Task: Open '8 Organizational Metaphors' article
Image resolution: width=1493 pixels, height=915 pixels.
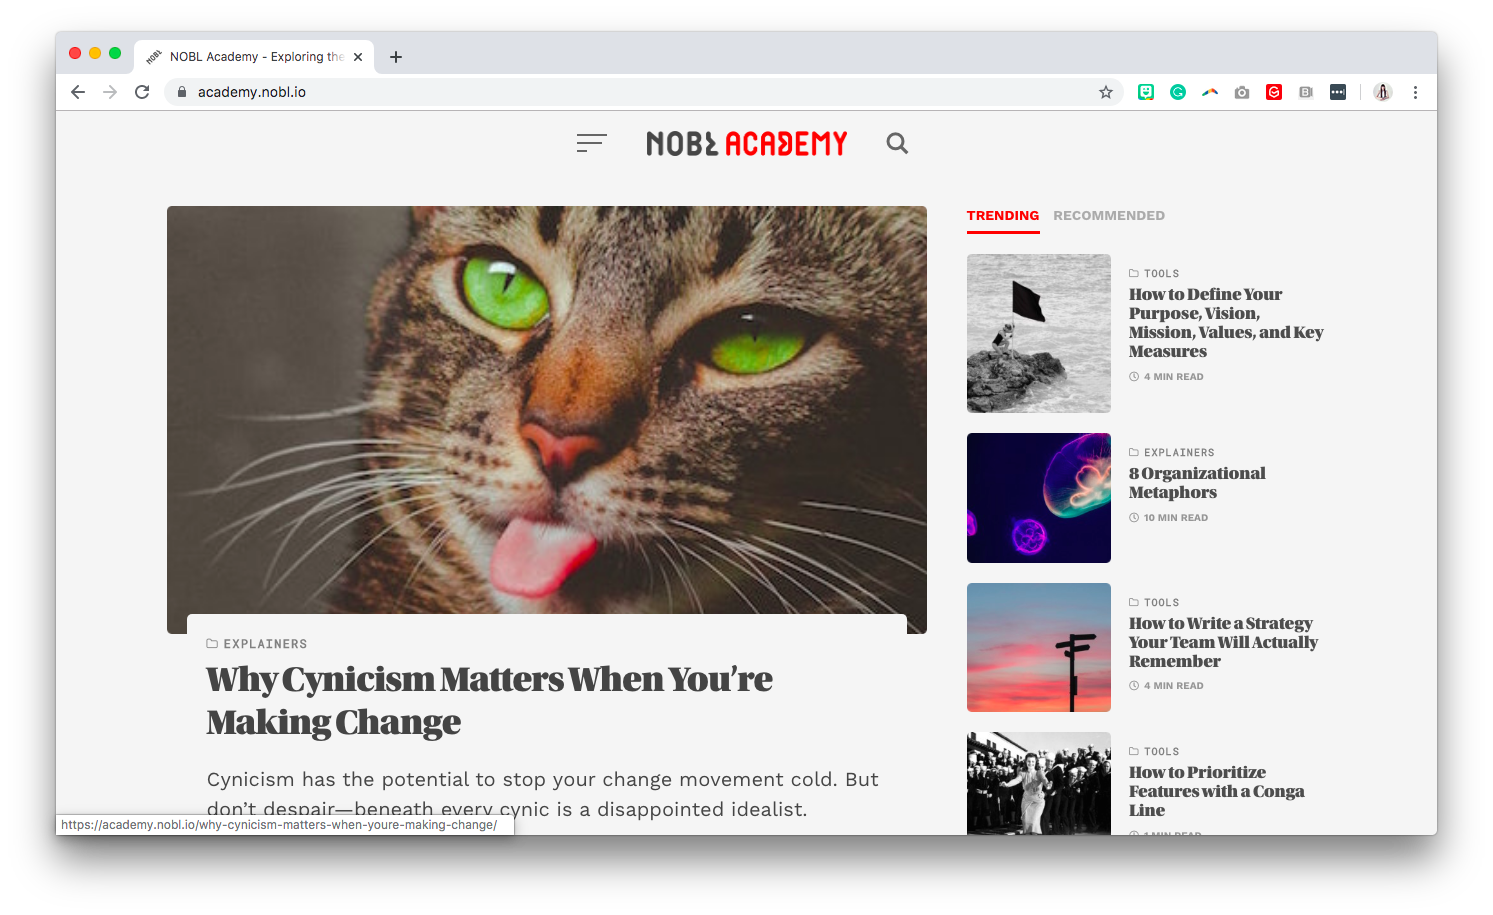Action: pos(1197,483)
